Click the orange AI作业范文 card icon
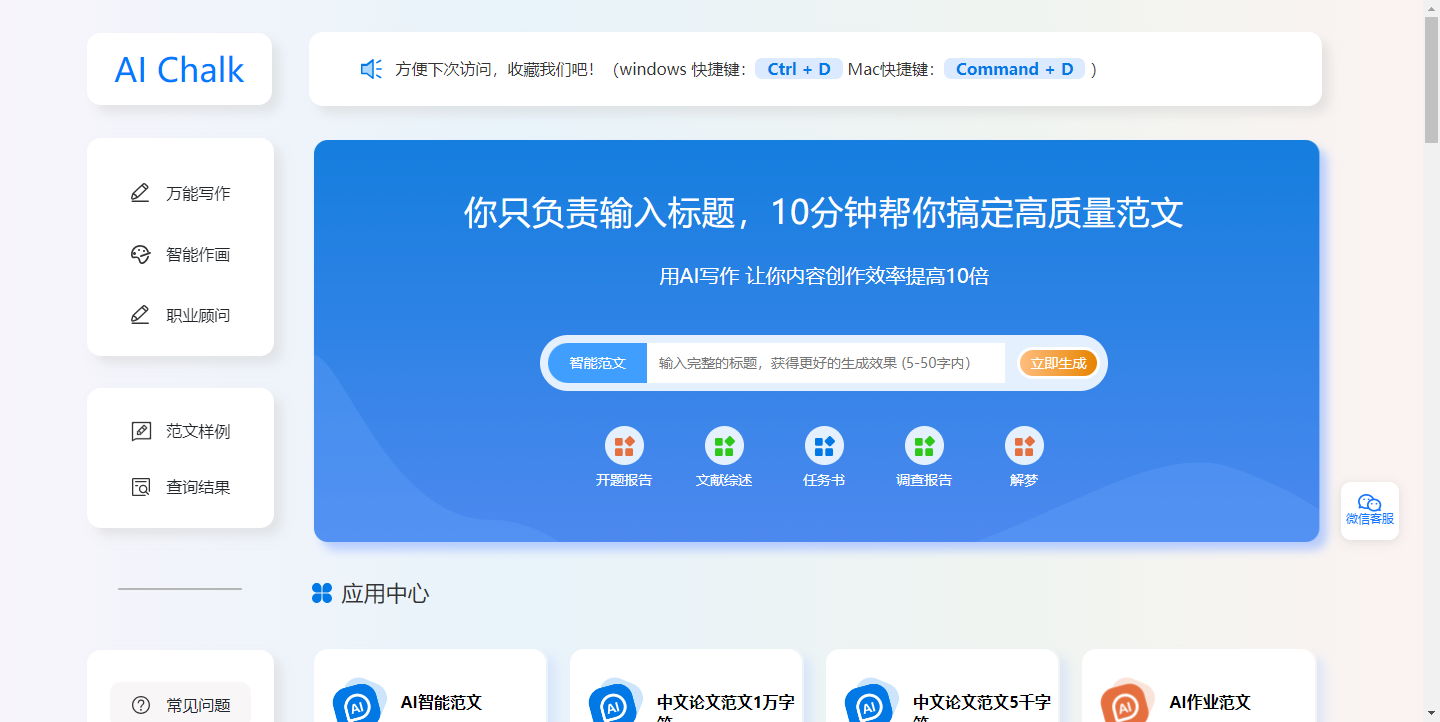This screenshot has height=722, width=1440. coord(1127,701)
